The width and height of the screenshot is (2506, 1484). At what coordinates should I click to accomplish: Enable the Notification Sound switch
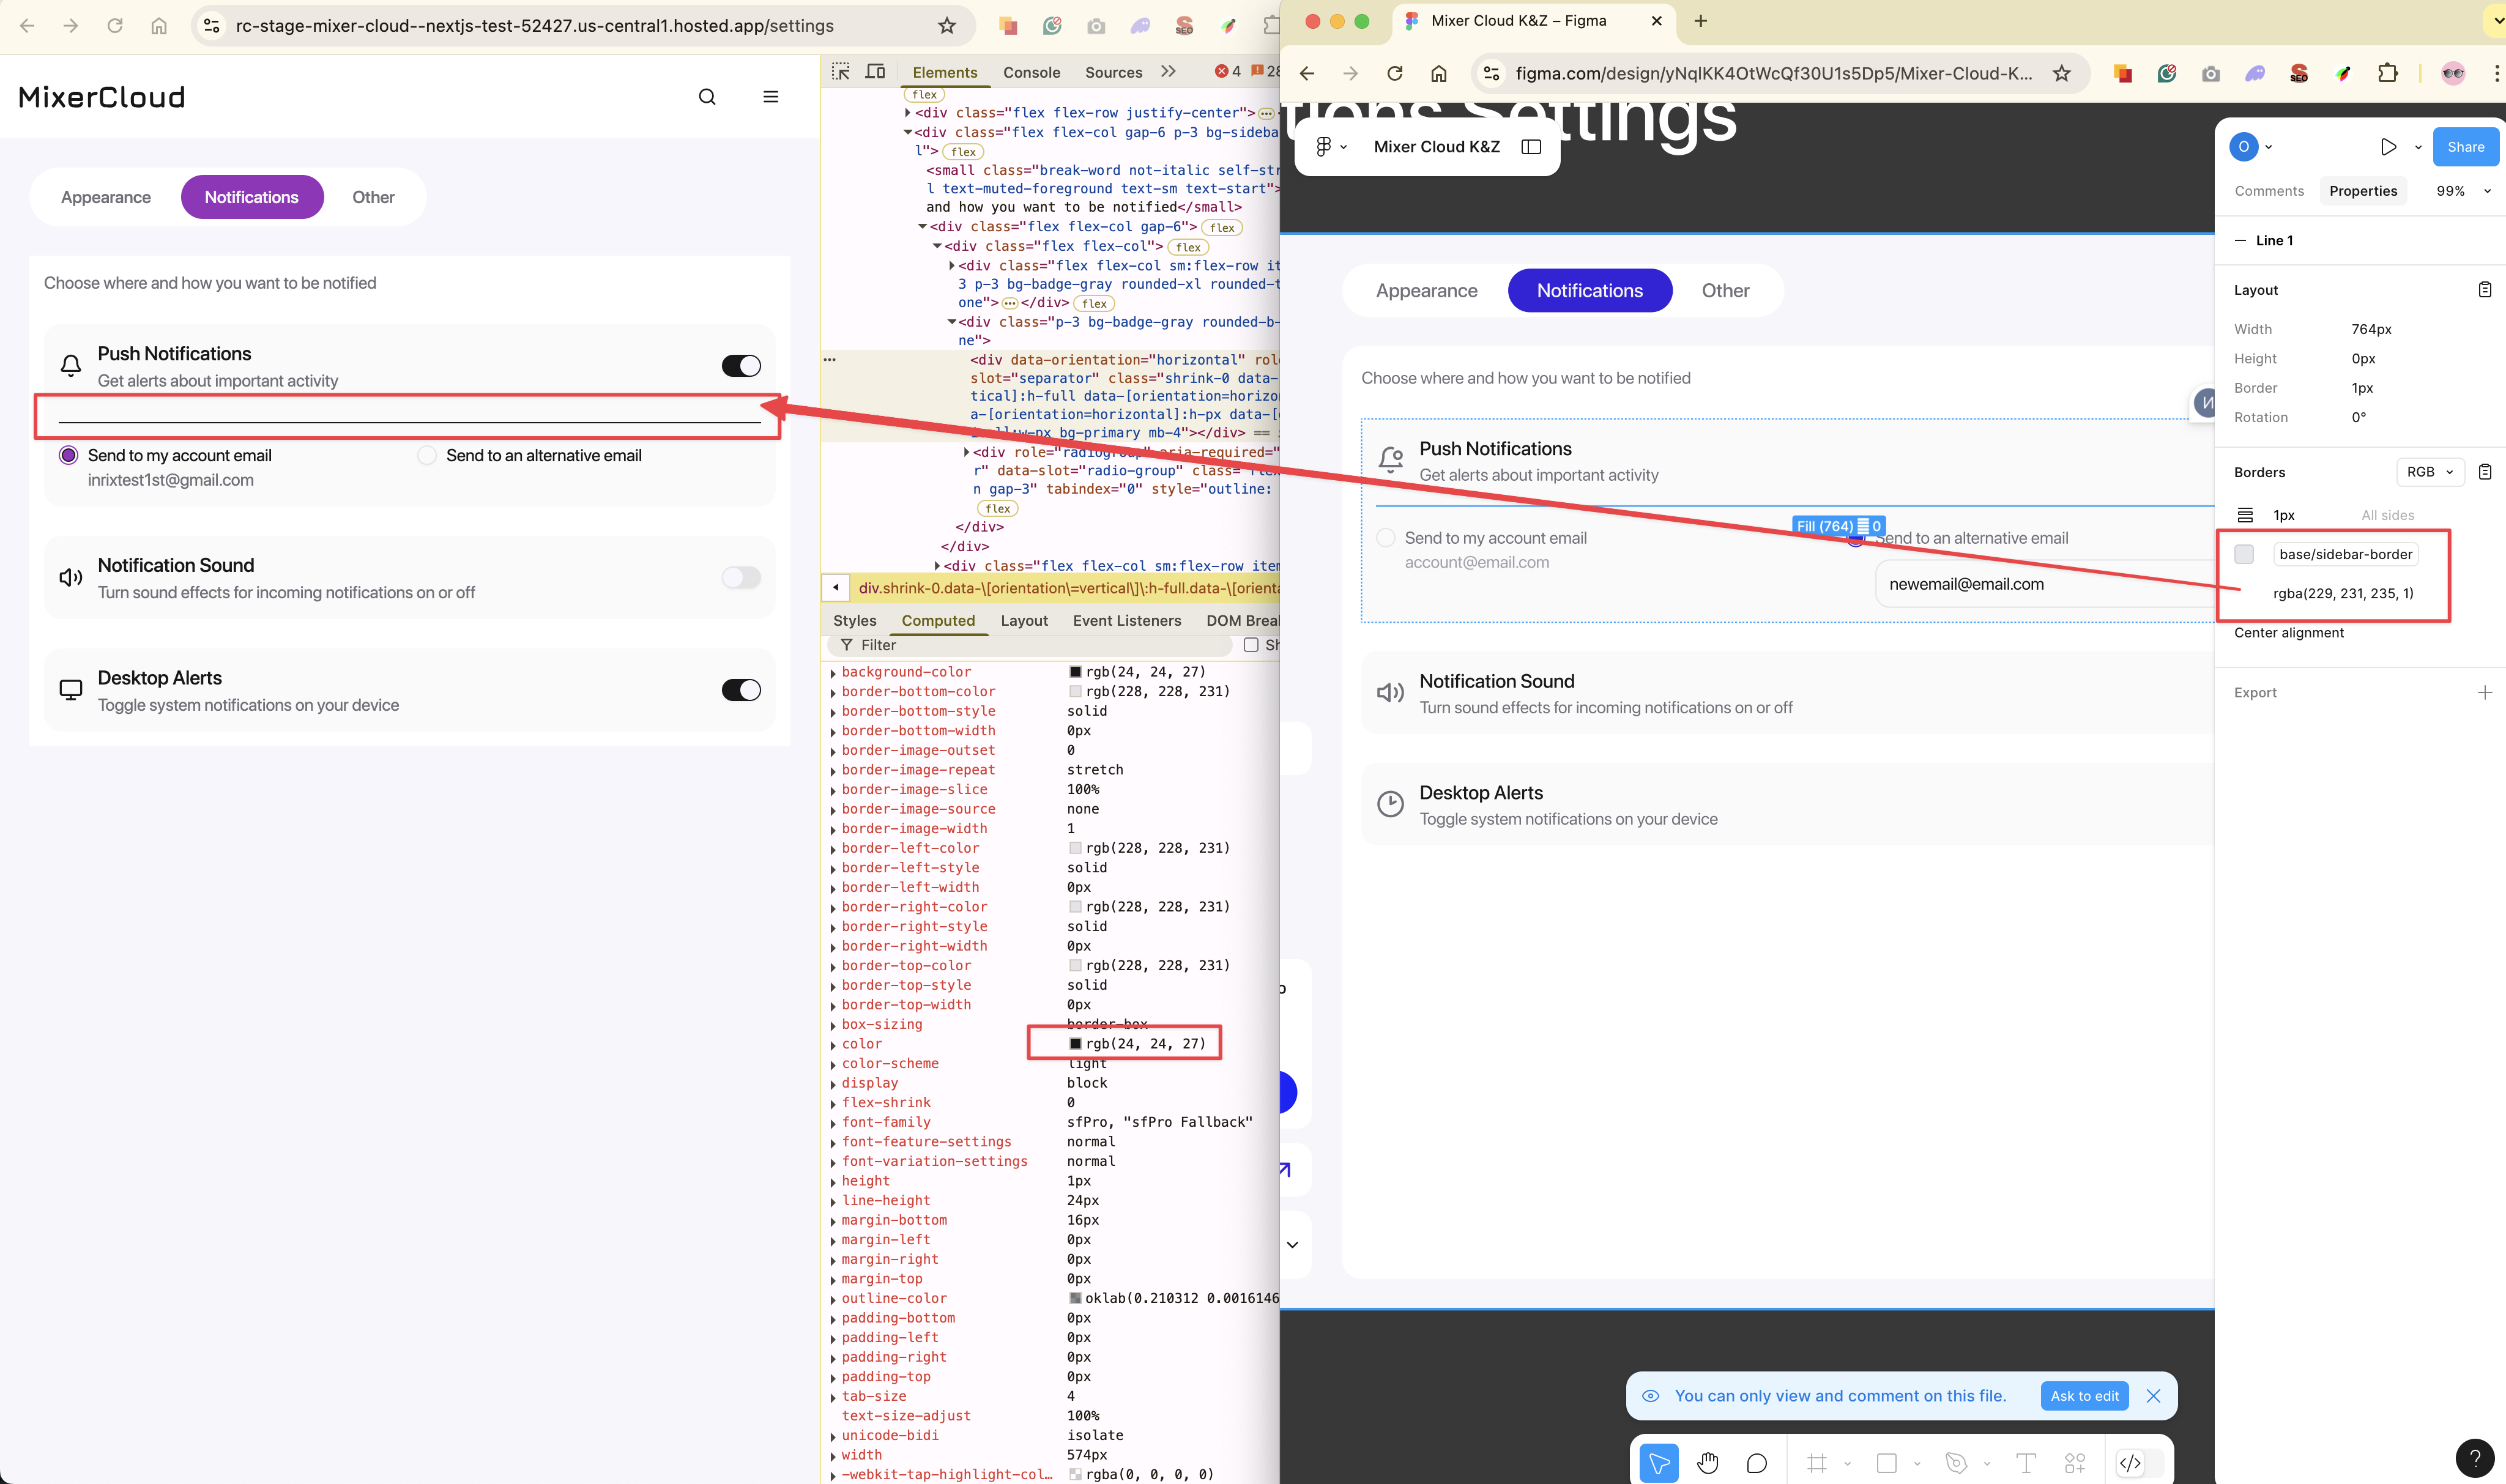click(741, 578)
